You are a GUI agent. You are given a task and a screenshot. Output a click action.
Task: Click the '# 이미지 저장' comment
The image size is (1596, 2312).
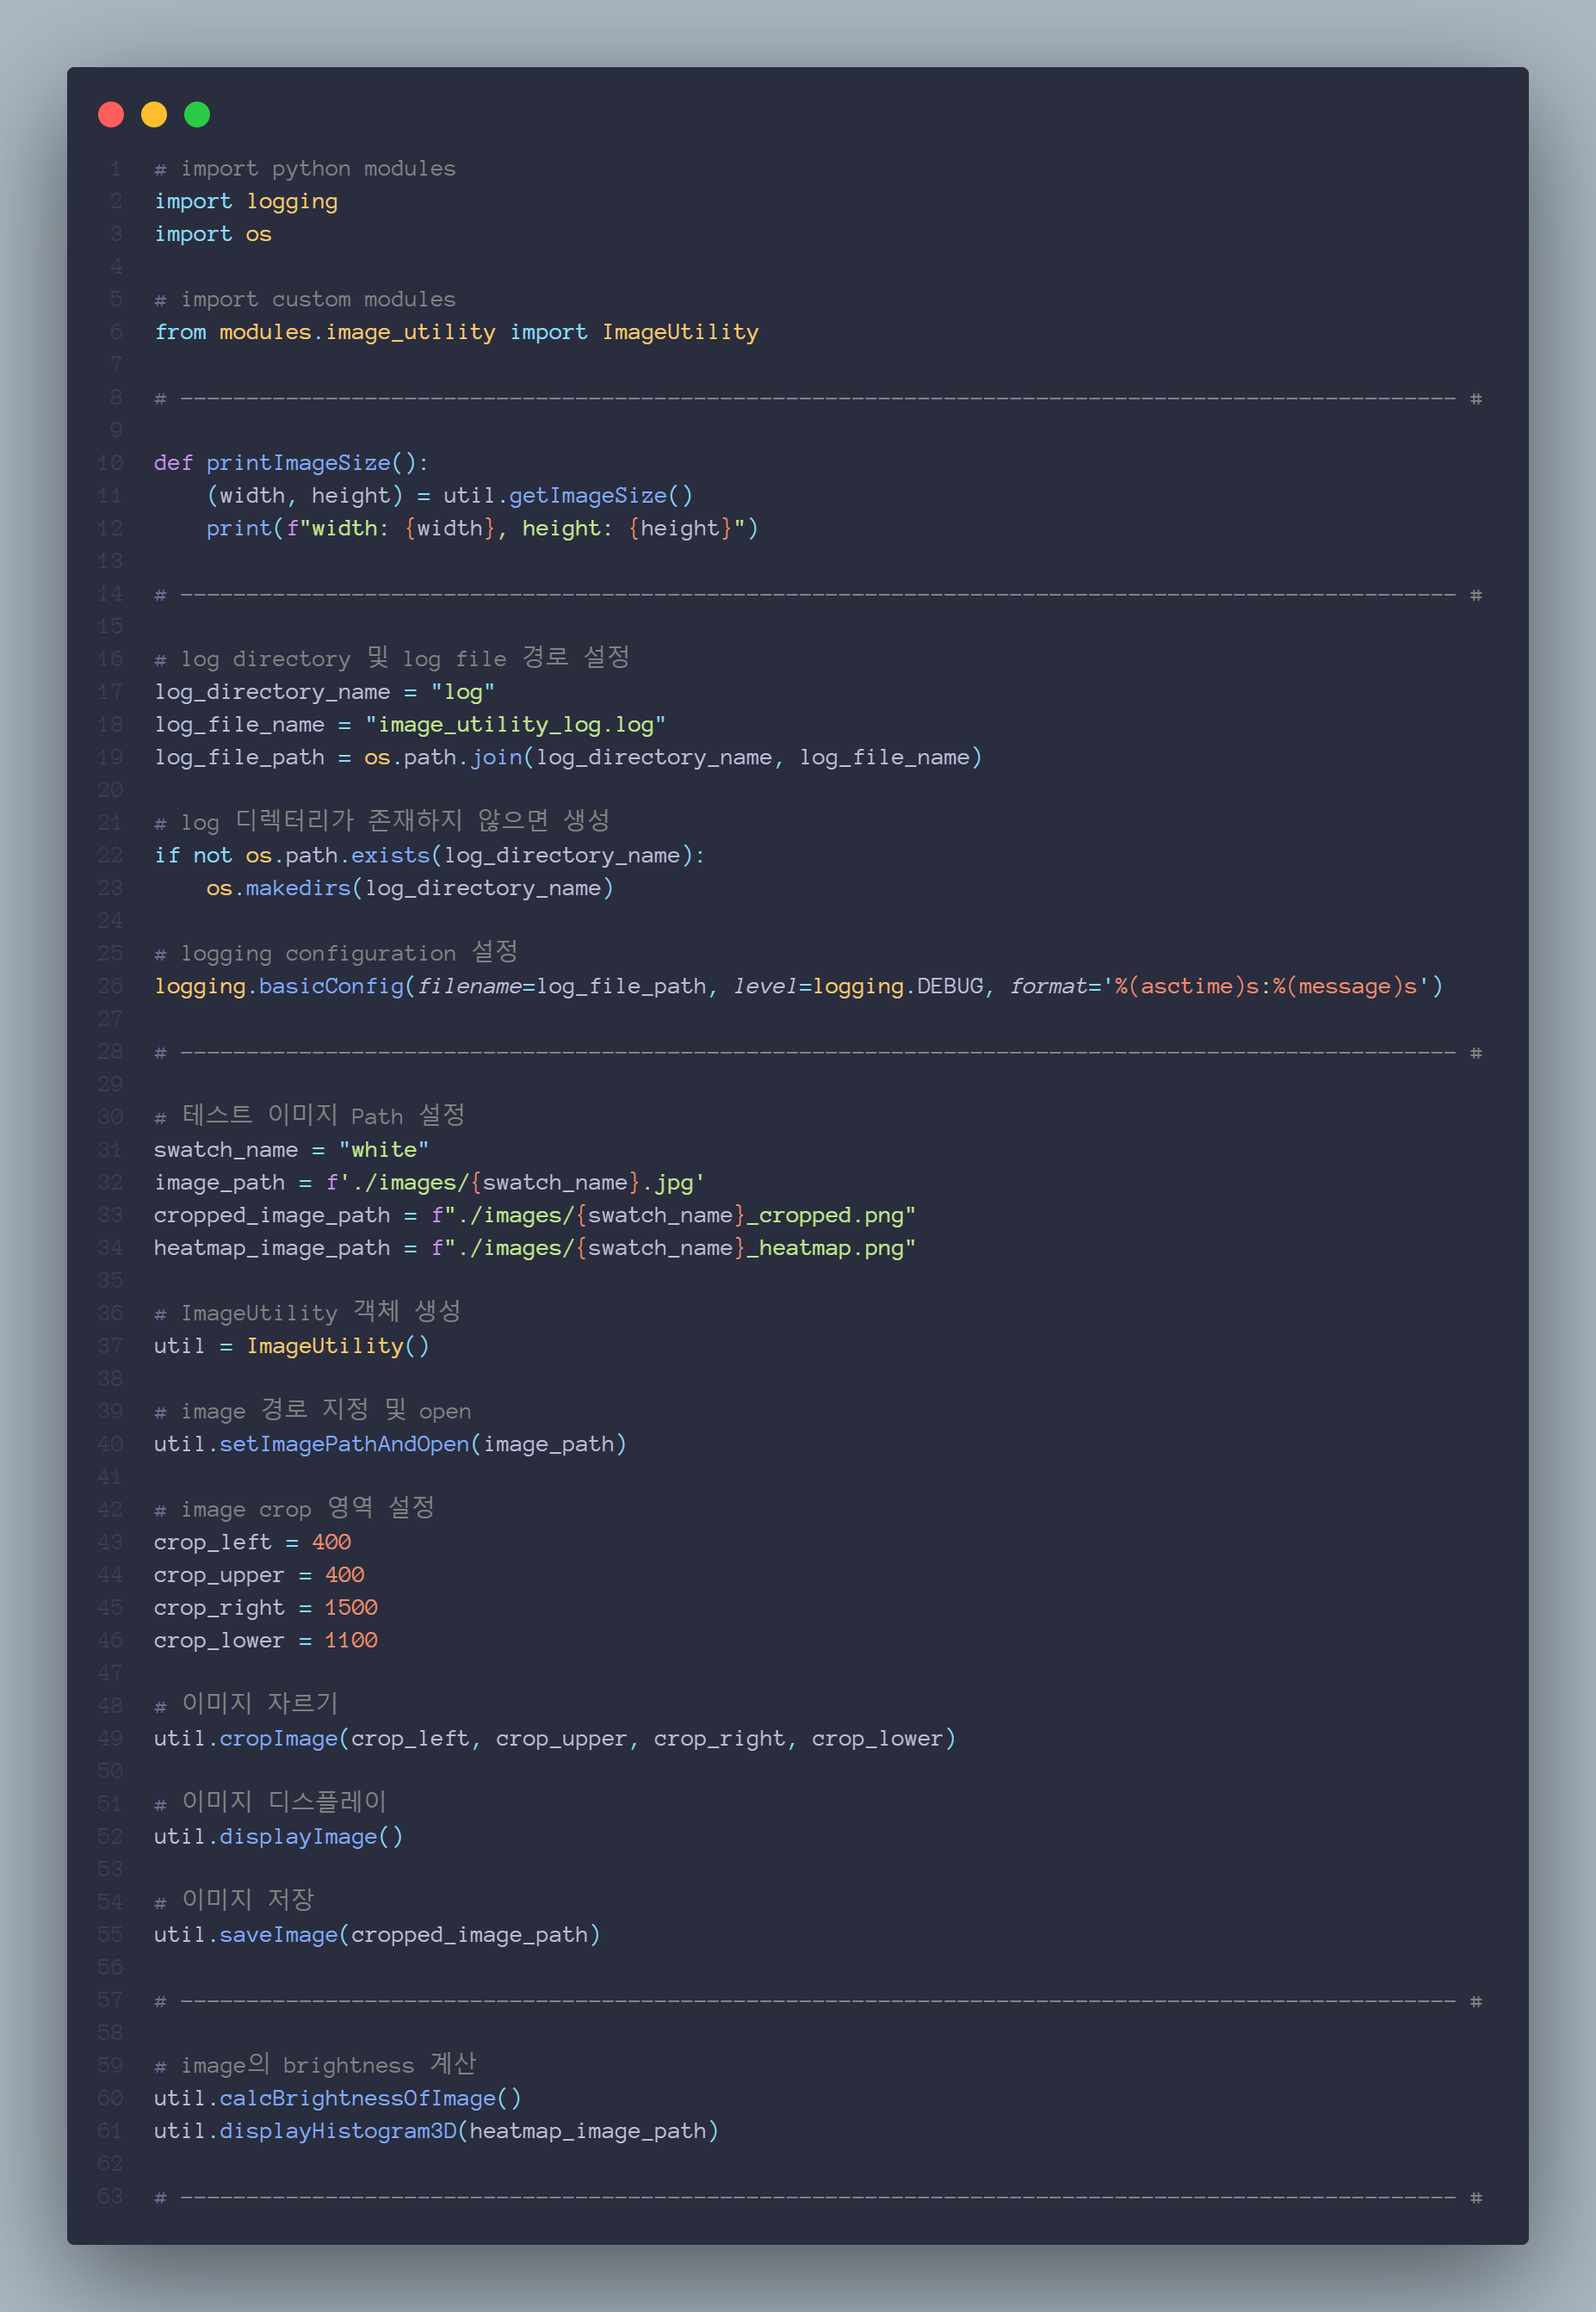(234, 1901)
